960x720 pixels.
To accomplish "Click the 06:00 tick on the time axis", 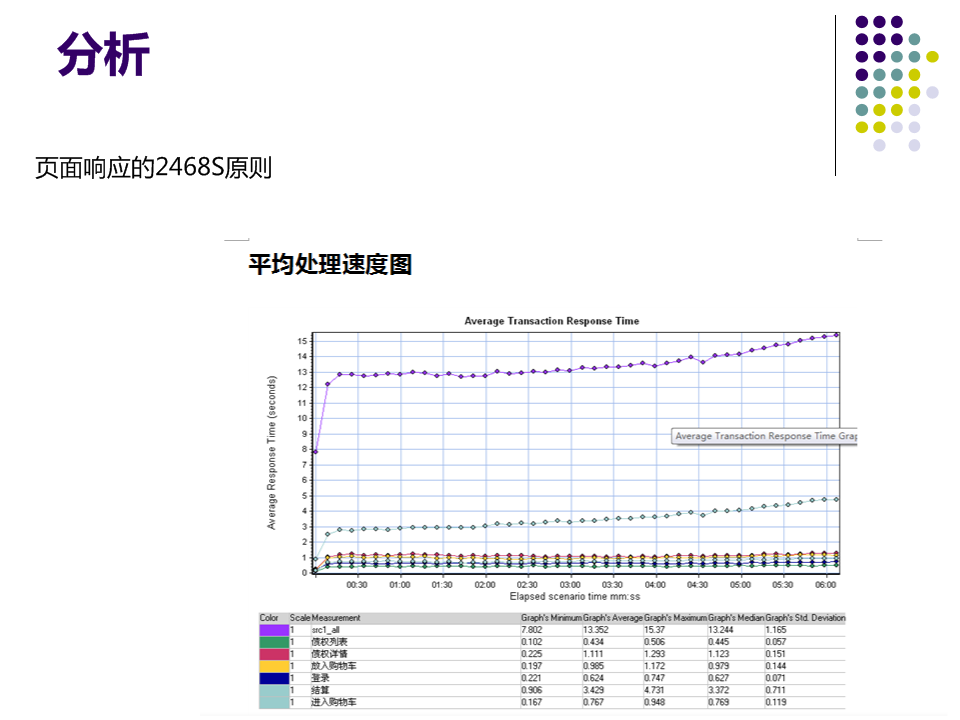I will point(825,585).
